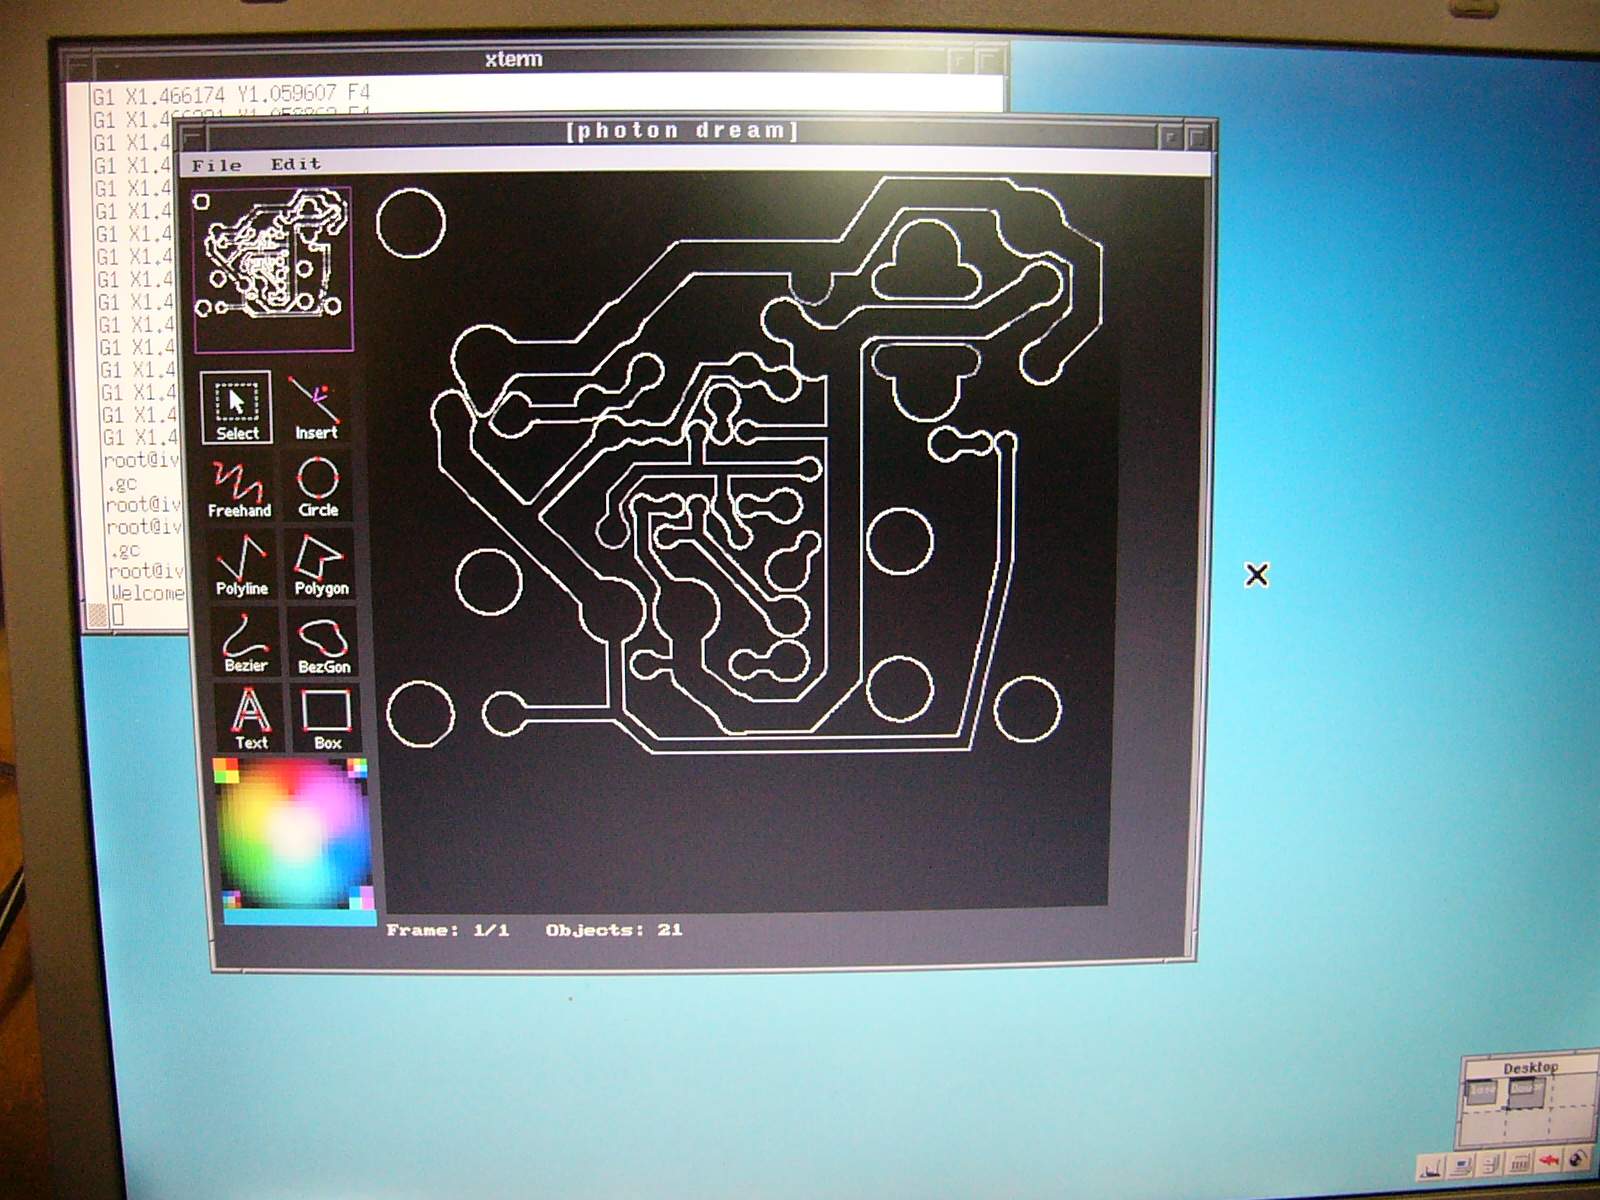Open the File menu
1600x1200 pixels.
point(216,165)
